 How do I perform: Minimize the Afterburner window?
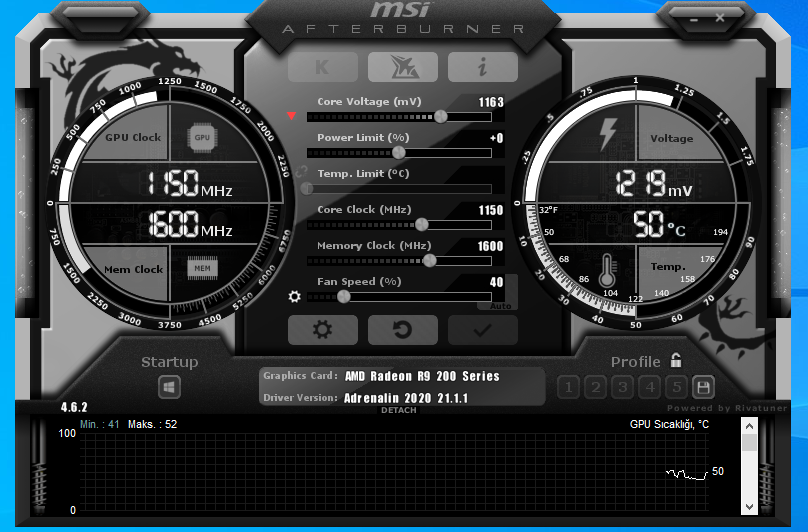(694, 20)
